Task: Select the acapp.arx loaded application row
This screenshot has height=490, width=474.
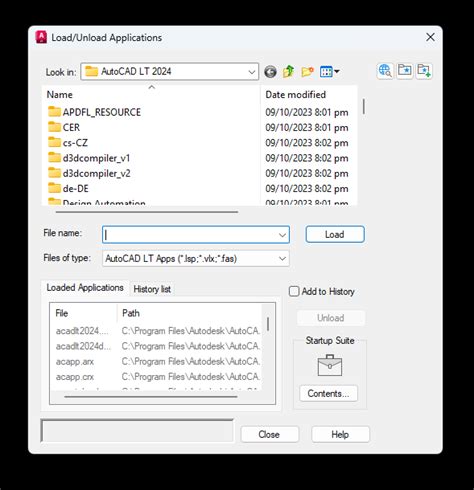Action: click(157, 362)
